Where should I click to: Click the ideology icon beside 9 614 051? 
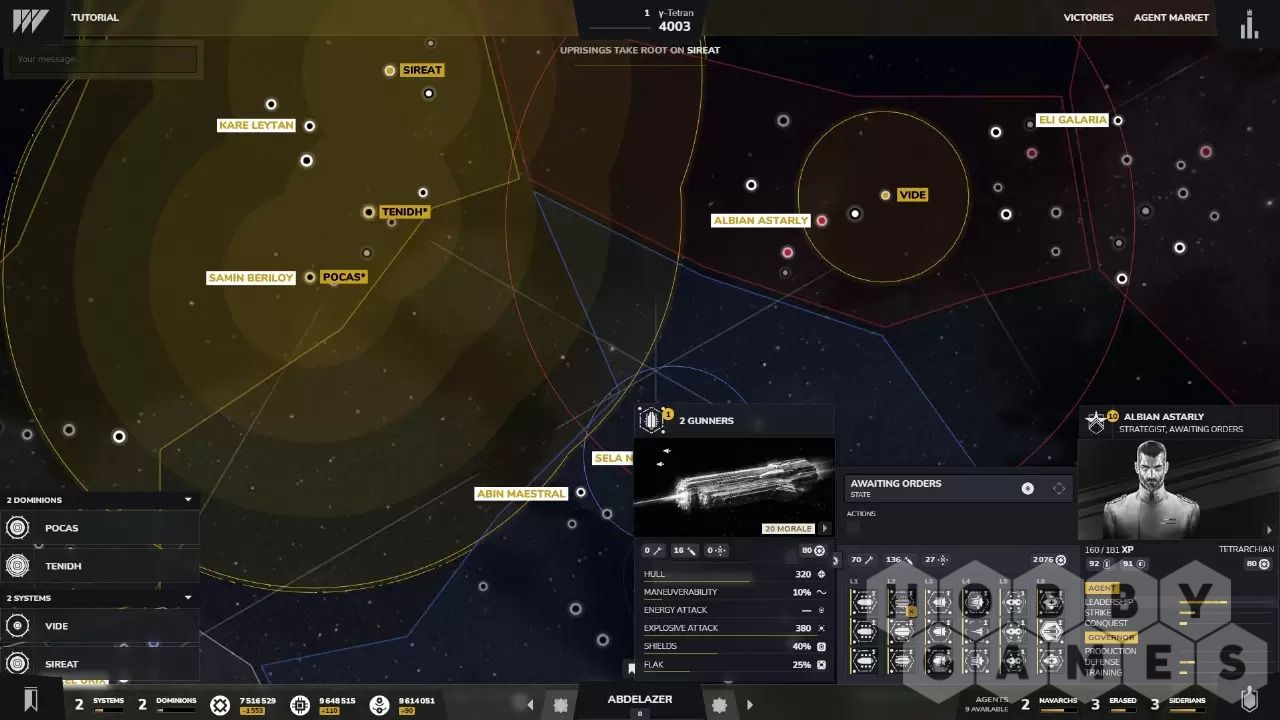click(379, 705)
